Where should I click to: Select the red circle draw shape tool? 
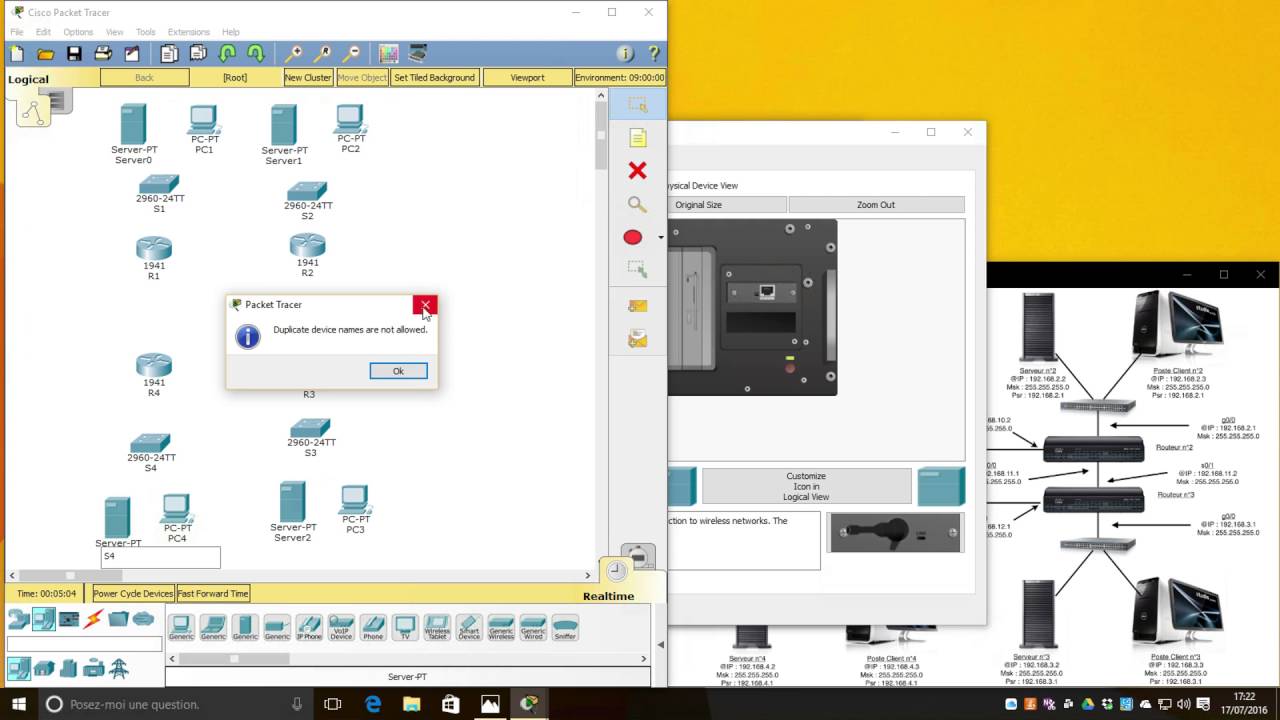pos(632,237)
